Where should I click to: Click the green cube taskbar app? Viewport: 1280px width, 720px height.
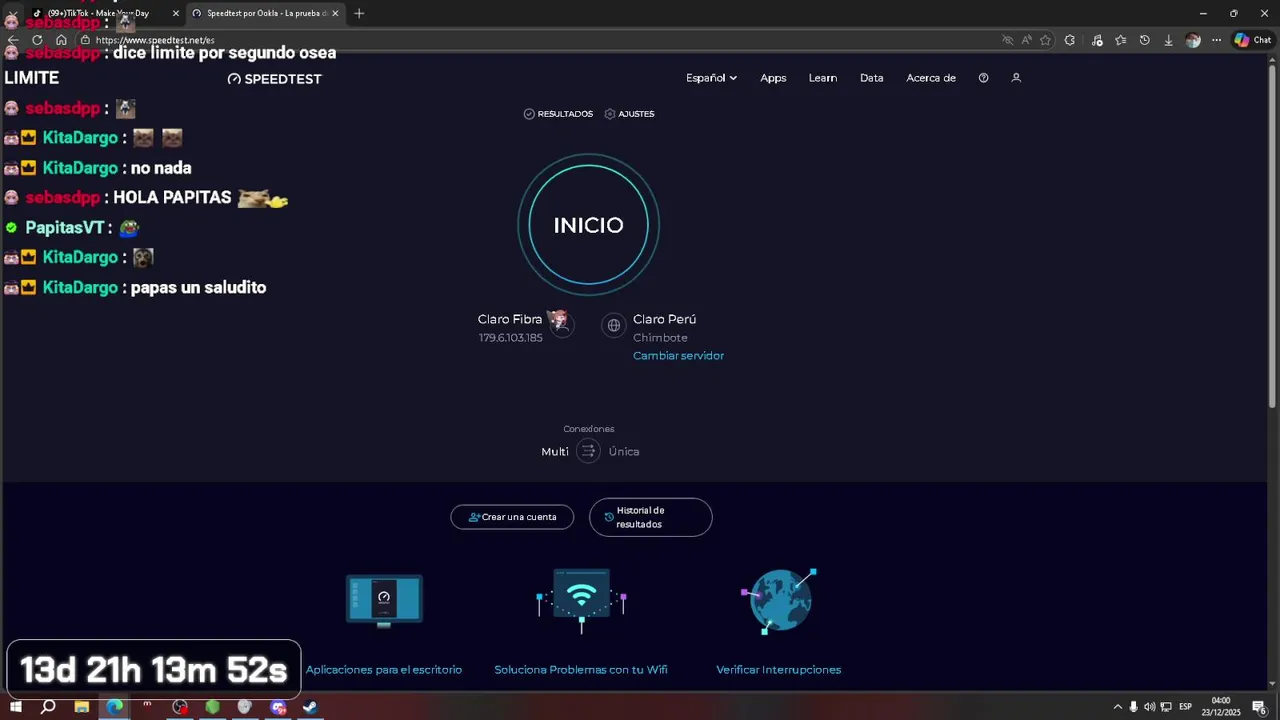pos(212,707)
